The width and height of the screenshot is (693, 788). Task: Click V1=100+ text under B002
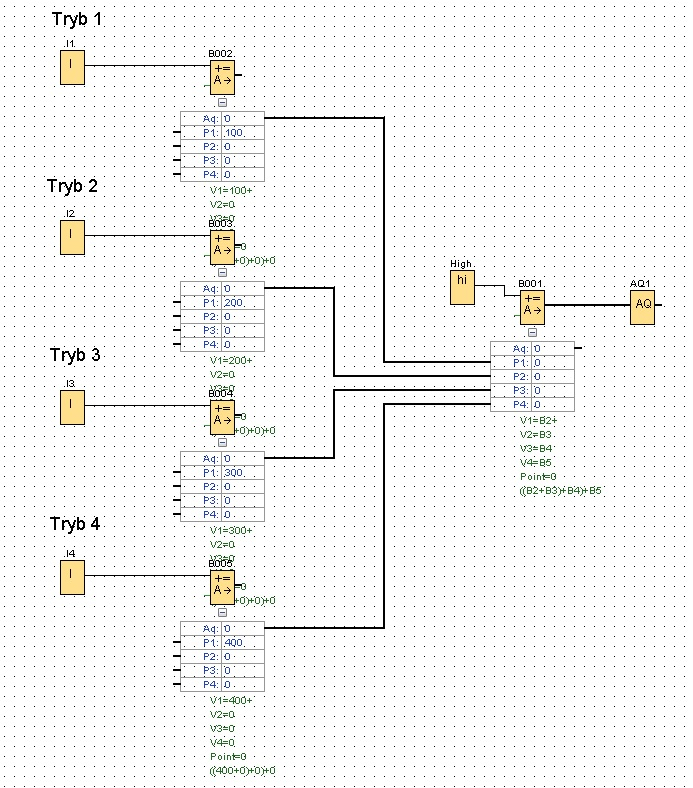pos(231,190)
